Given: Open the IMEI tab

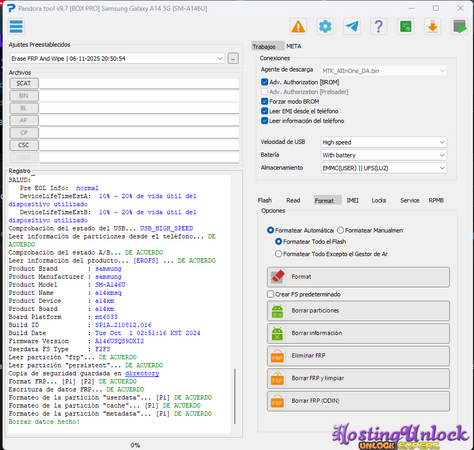Looking at the screenshot, I should [x=352, y=201].
